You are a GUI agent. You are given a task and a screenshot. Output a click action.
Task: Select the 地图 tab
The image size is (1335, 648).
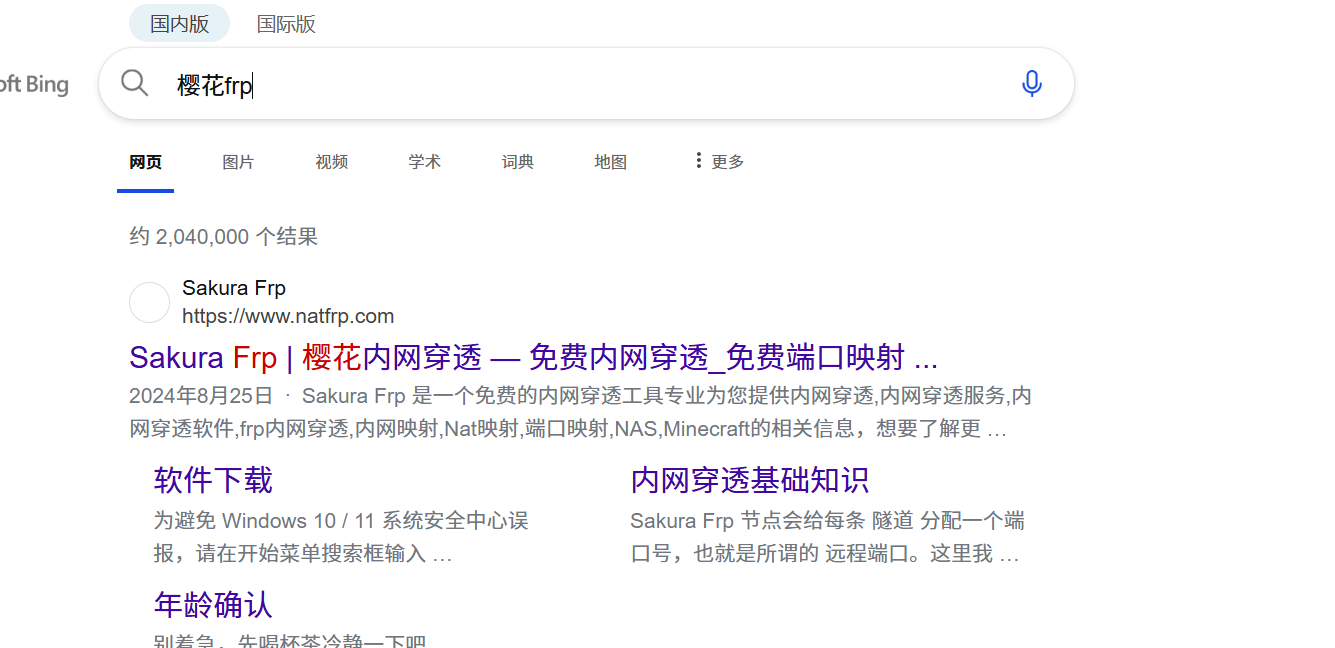[x=610, y=162]
